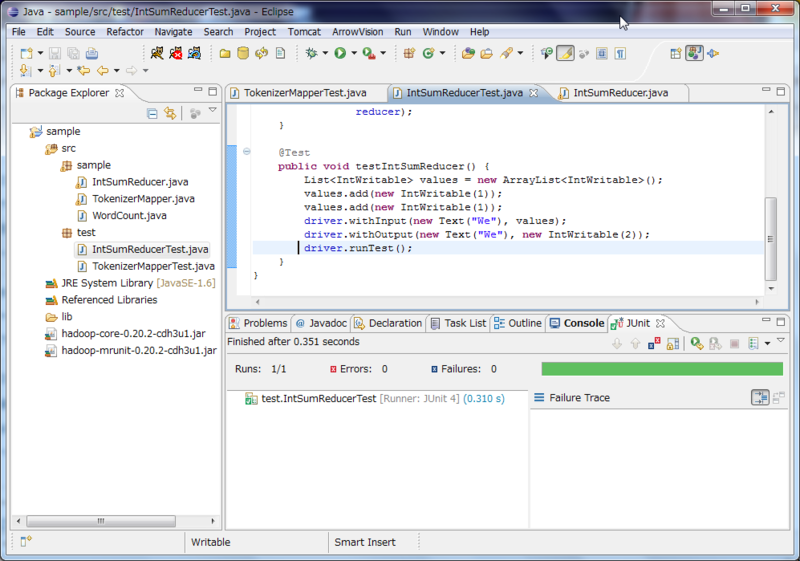This screenshot has height=561, width=800.
Task: Toggle Link with Editor in Package Explorer
Action: (x=170, y=113)
